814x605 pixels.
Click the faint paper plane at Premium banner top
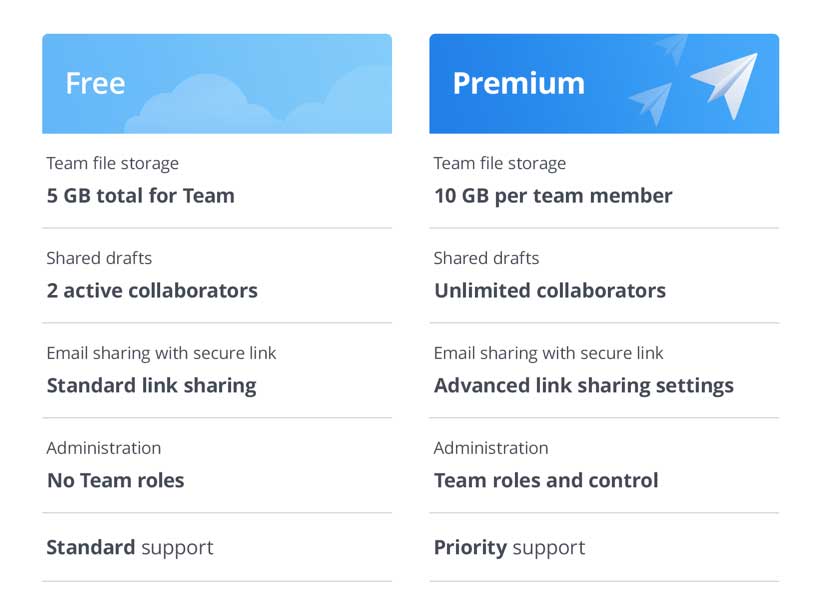click(x=673, y=46)
